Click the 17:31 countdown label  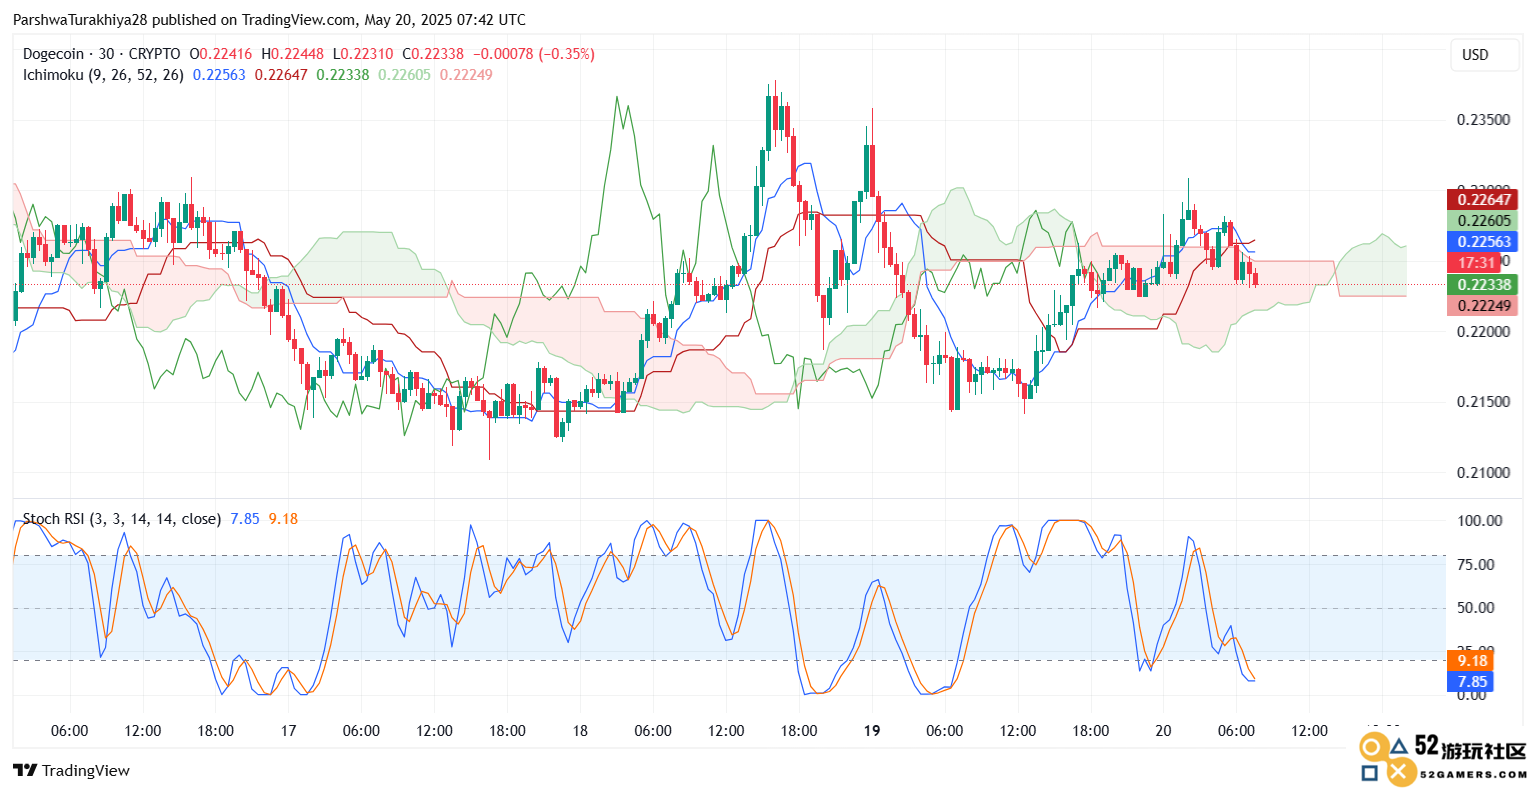point(1476,263)
